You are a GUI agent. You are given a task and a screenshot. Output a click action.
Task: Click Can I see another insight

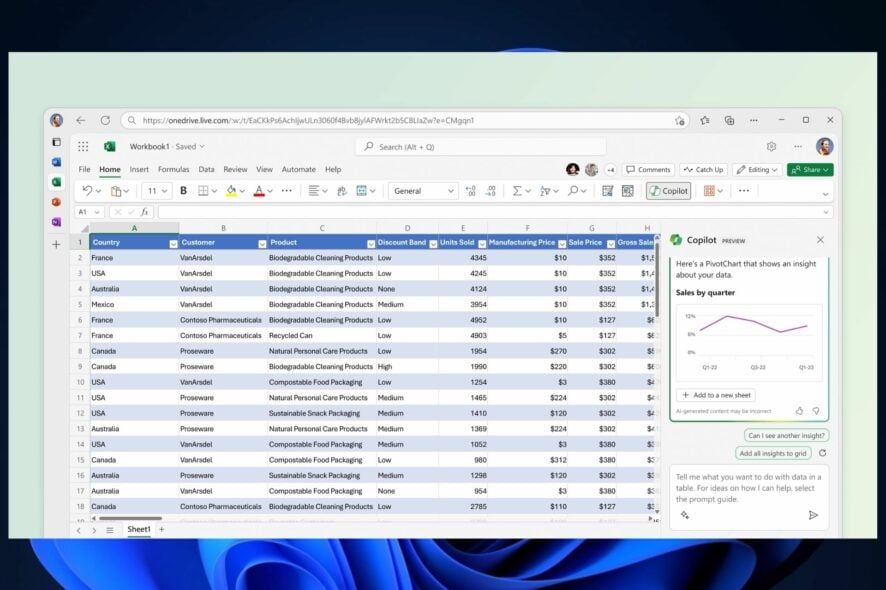[x=787, y=436]
